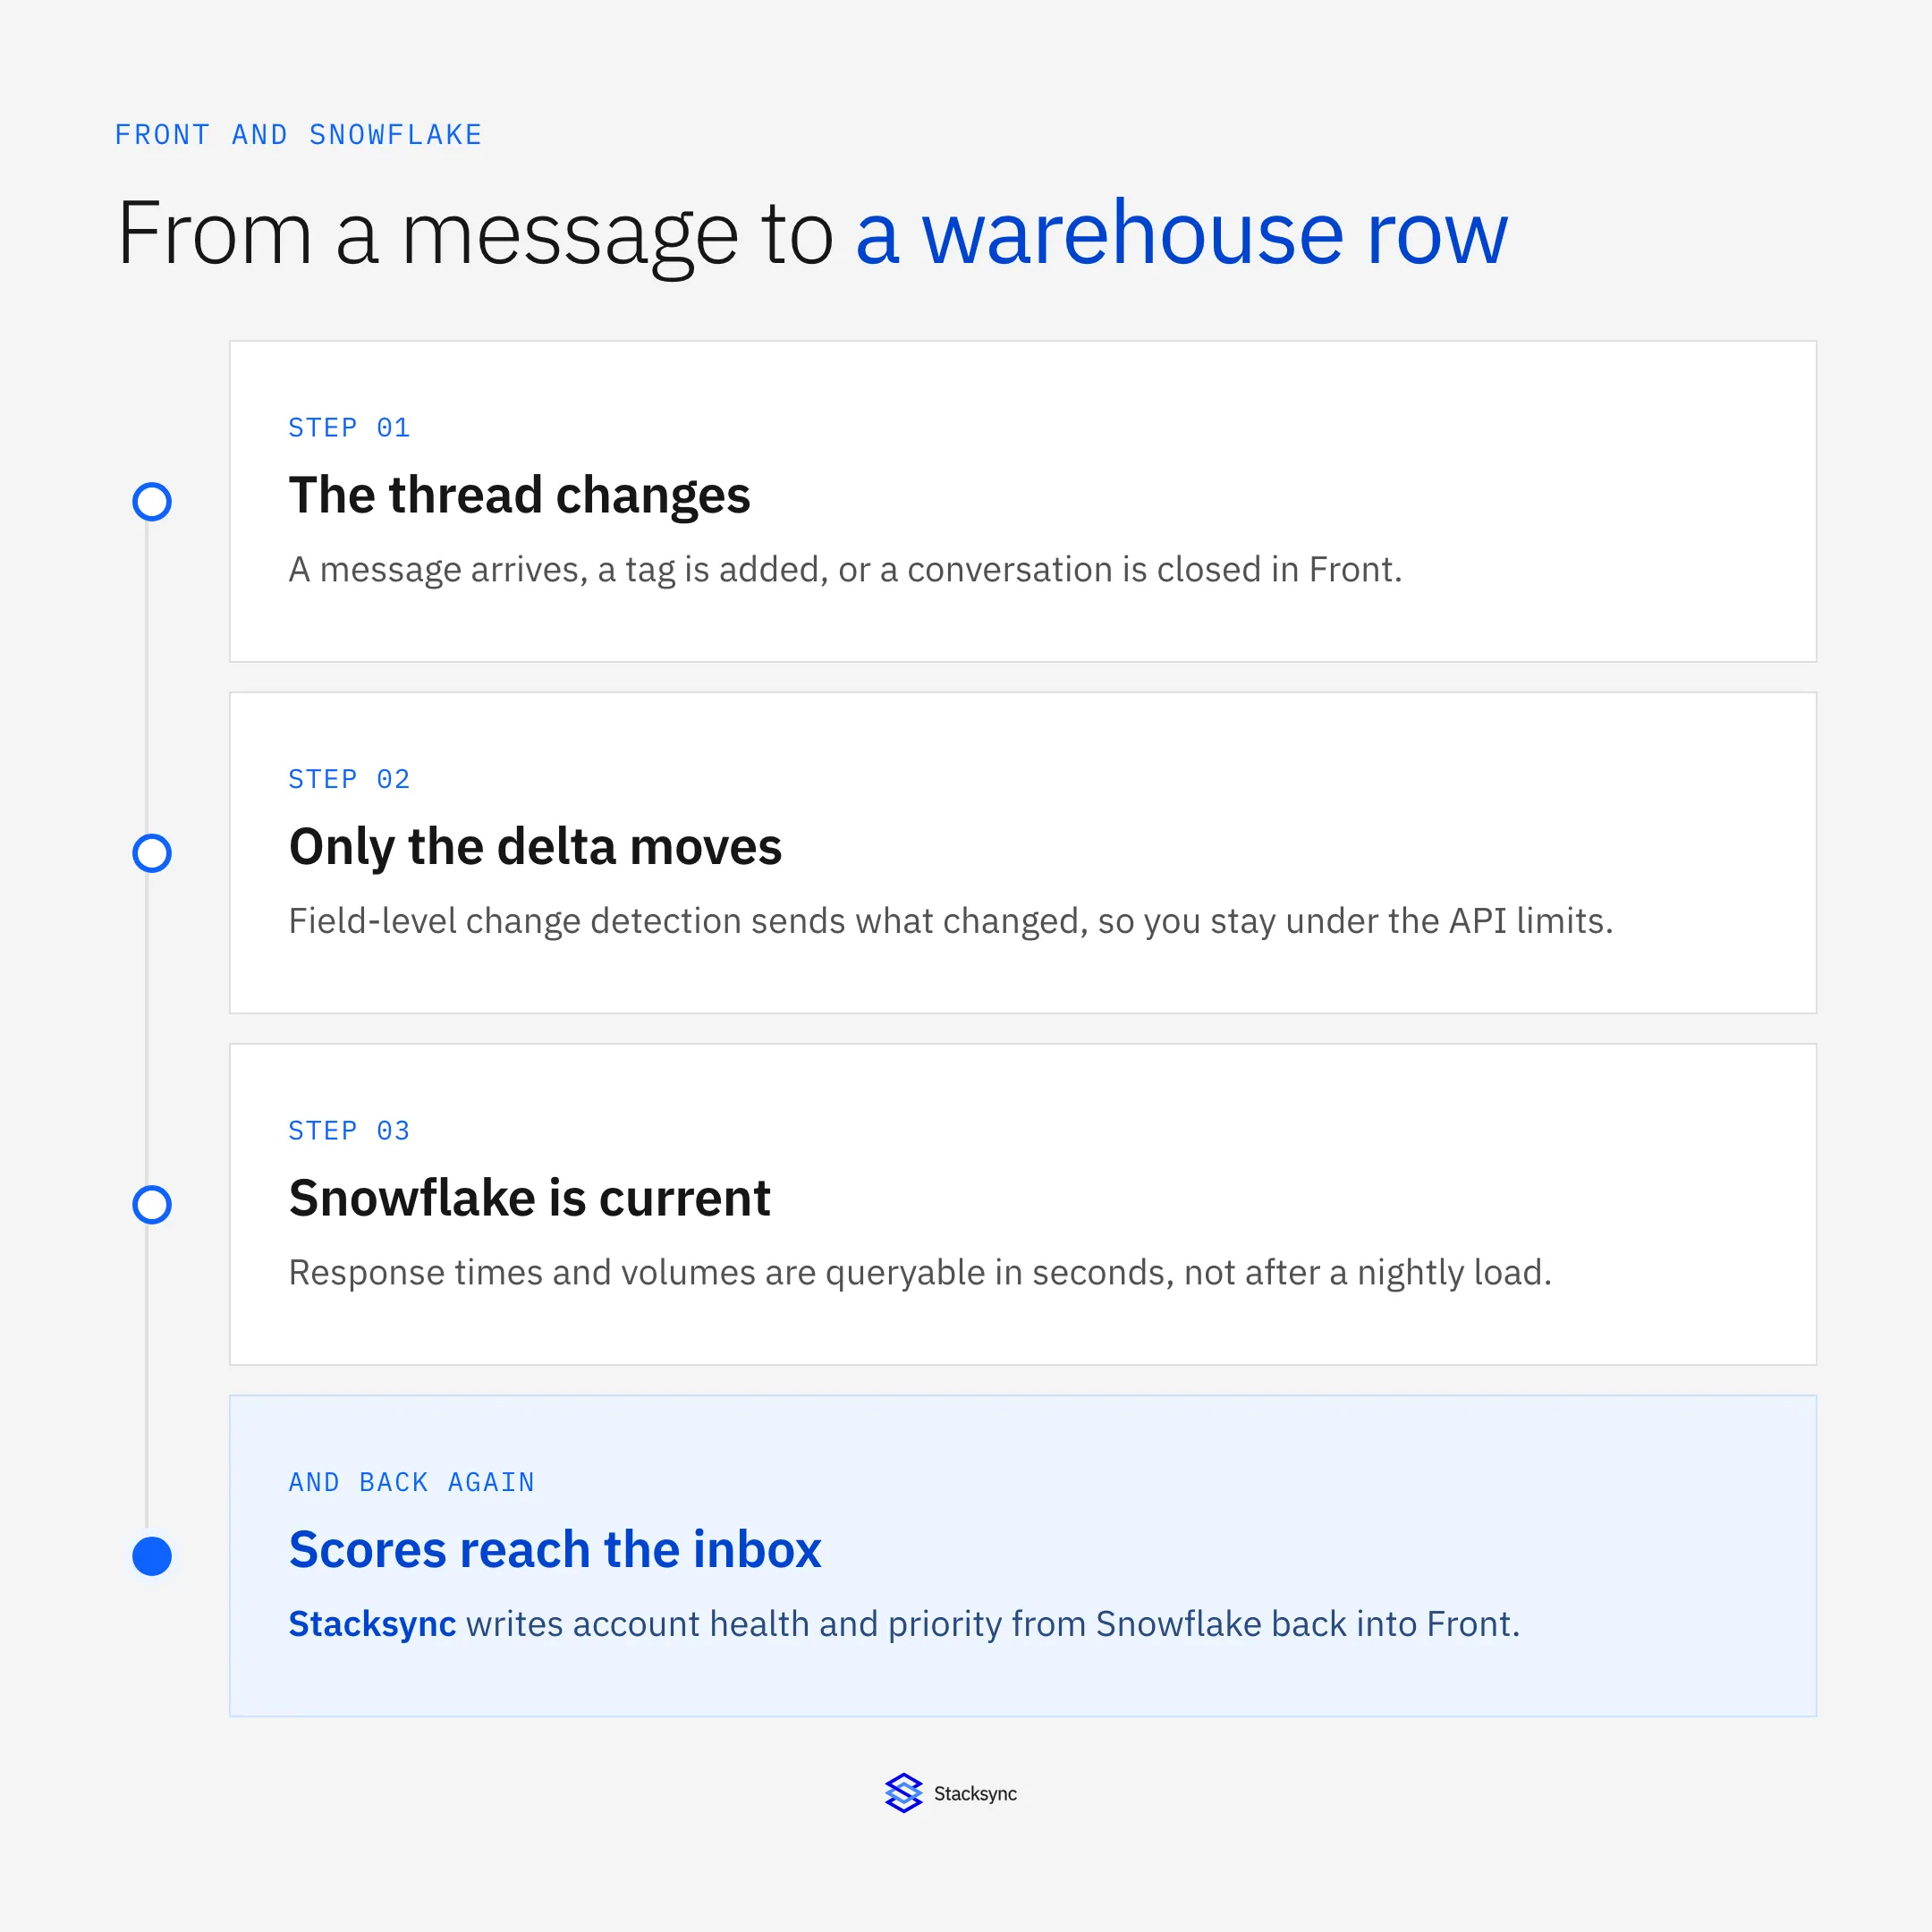
Task: Select the filled 'And back again' timeline marker
Action: coord(152,1556)
